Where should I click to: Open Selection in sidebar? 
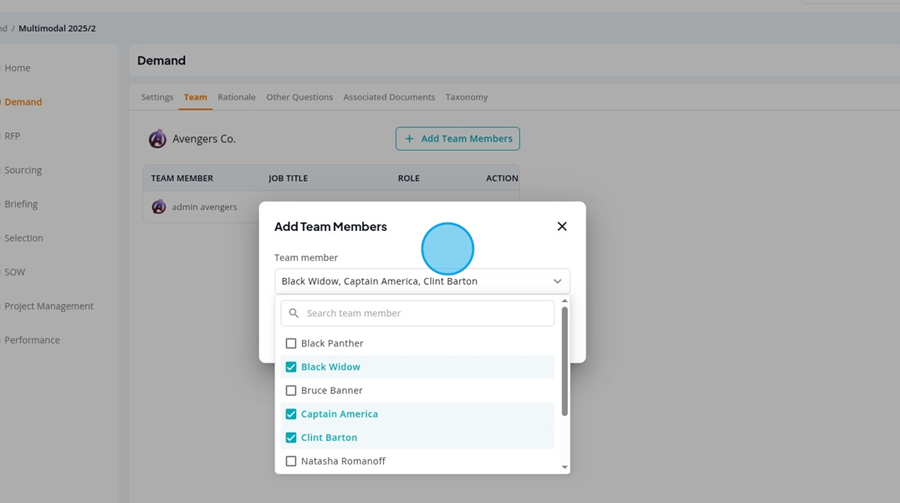[x=24, y=238]
